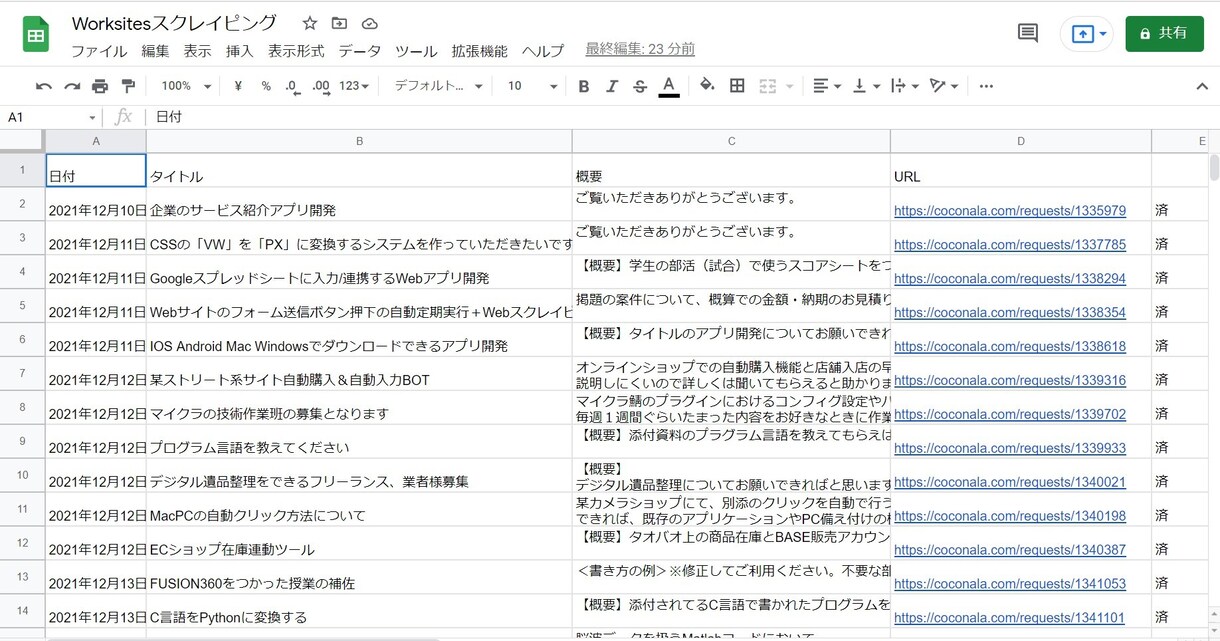Open the comment history icon
This screenshot has width=1220, height=641.
point(1028,33)
